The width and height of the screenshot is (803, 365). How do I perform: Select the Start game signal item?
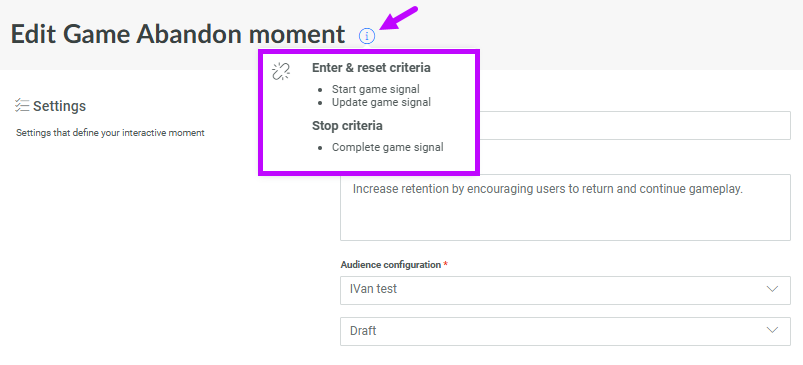375,89
